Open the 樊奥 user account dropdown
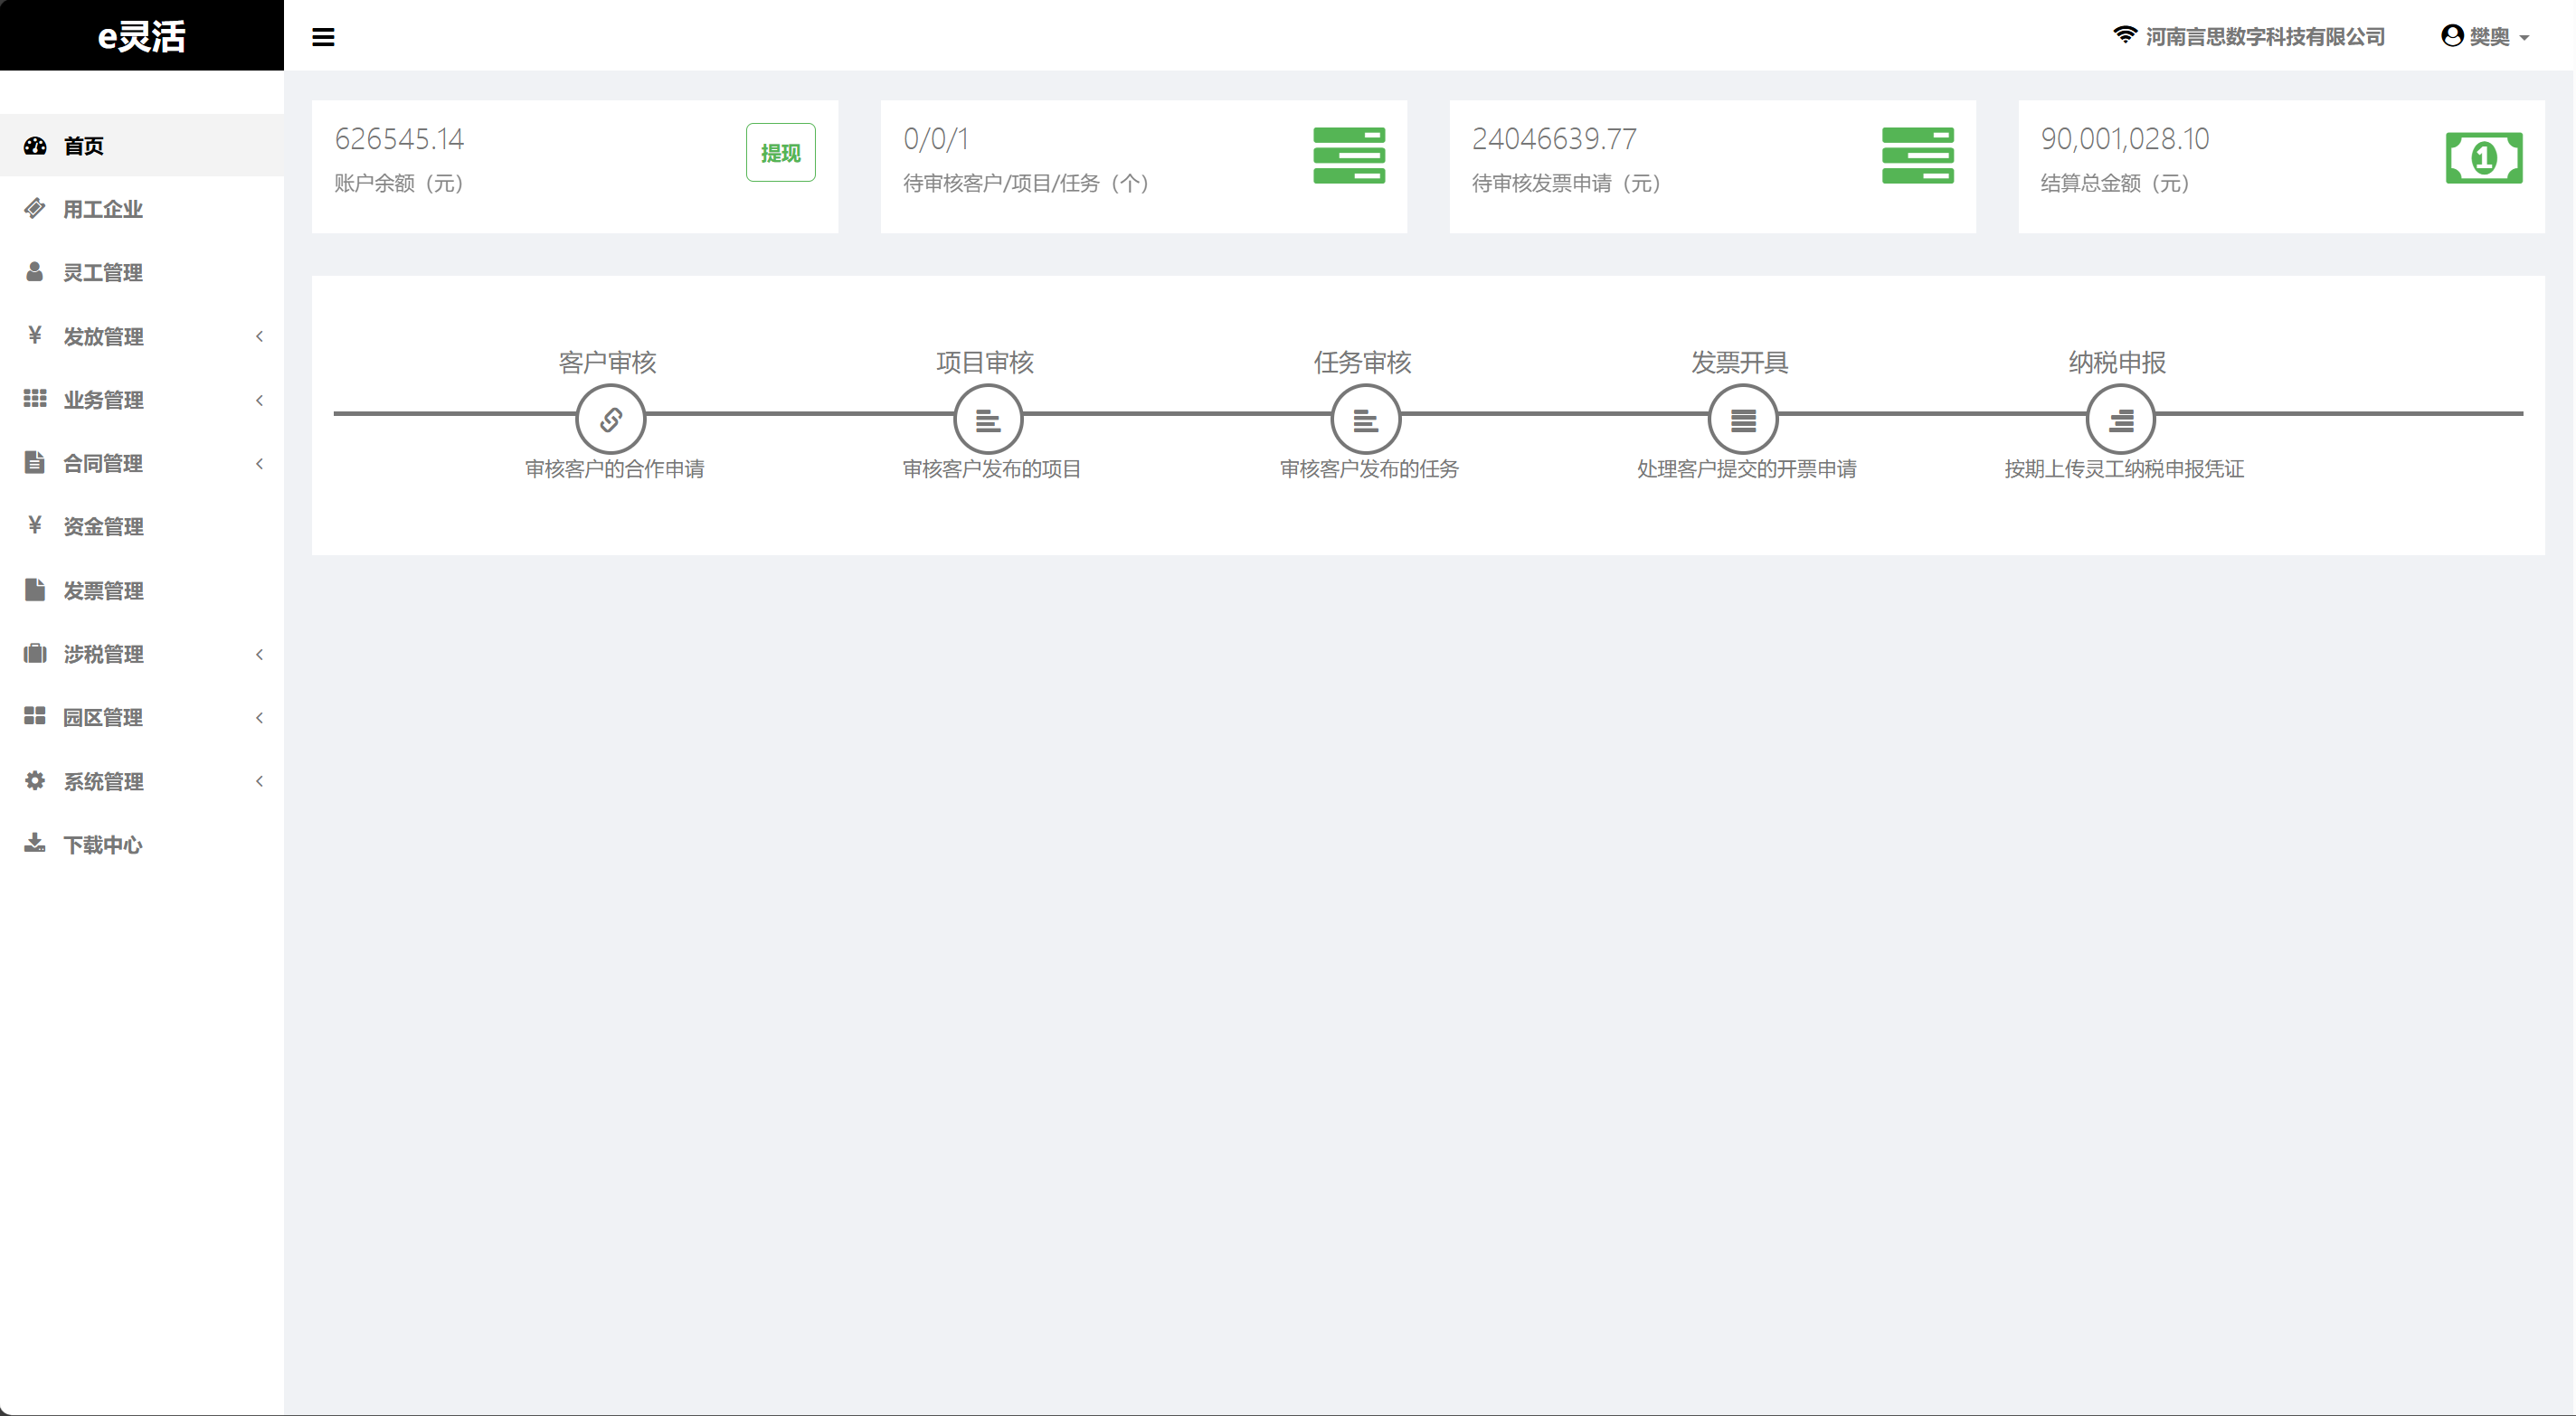Viewport: 2576px width, 1416px height. [x=2486, y=37]
